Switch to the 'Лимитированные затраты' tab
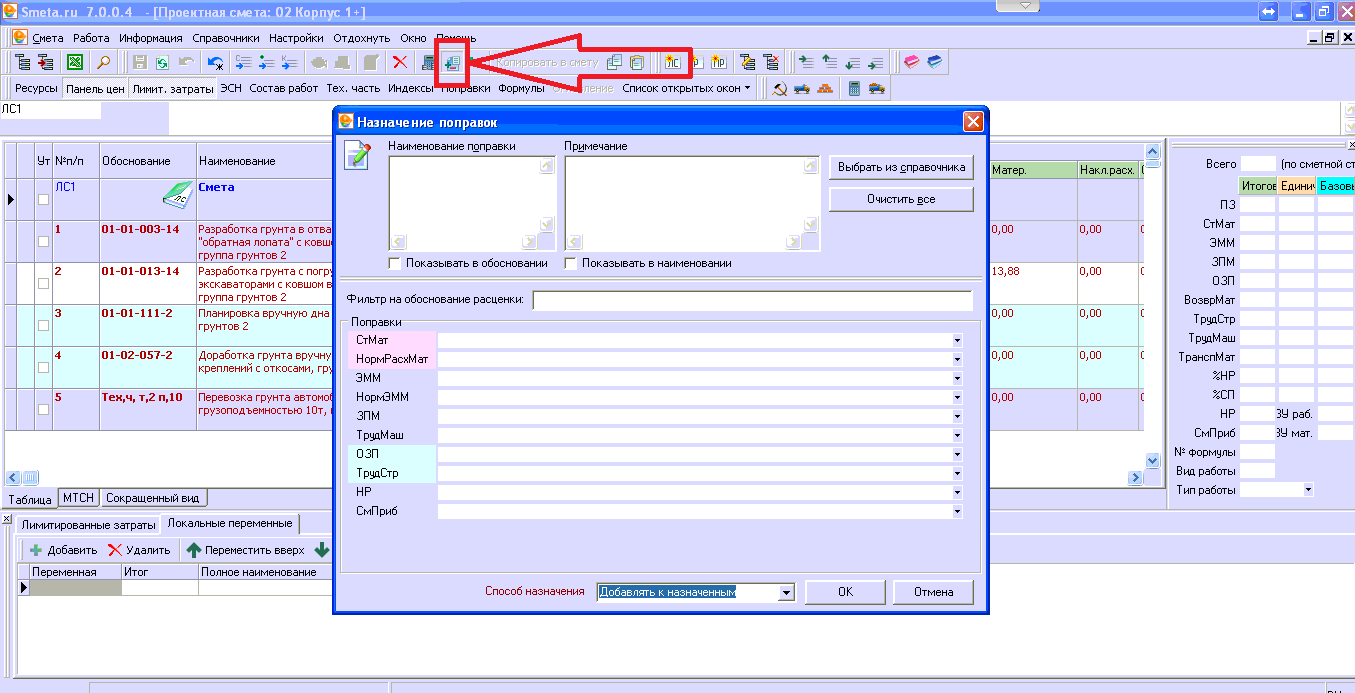The image size is (1355, 693). click(x=89, y=525)
